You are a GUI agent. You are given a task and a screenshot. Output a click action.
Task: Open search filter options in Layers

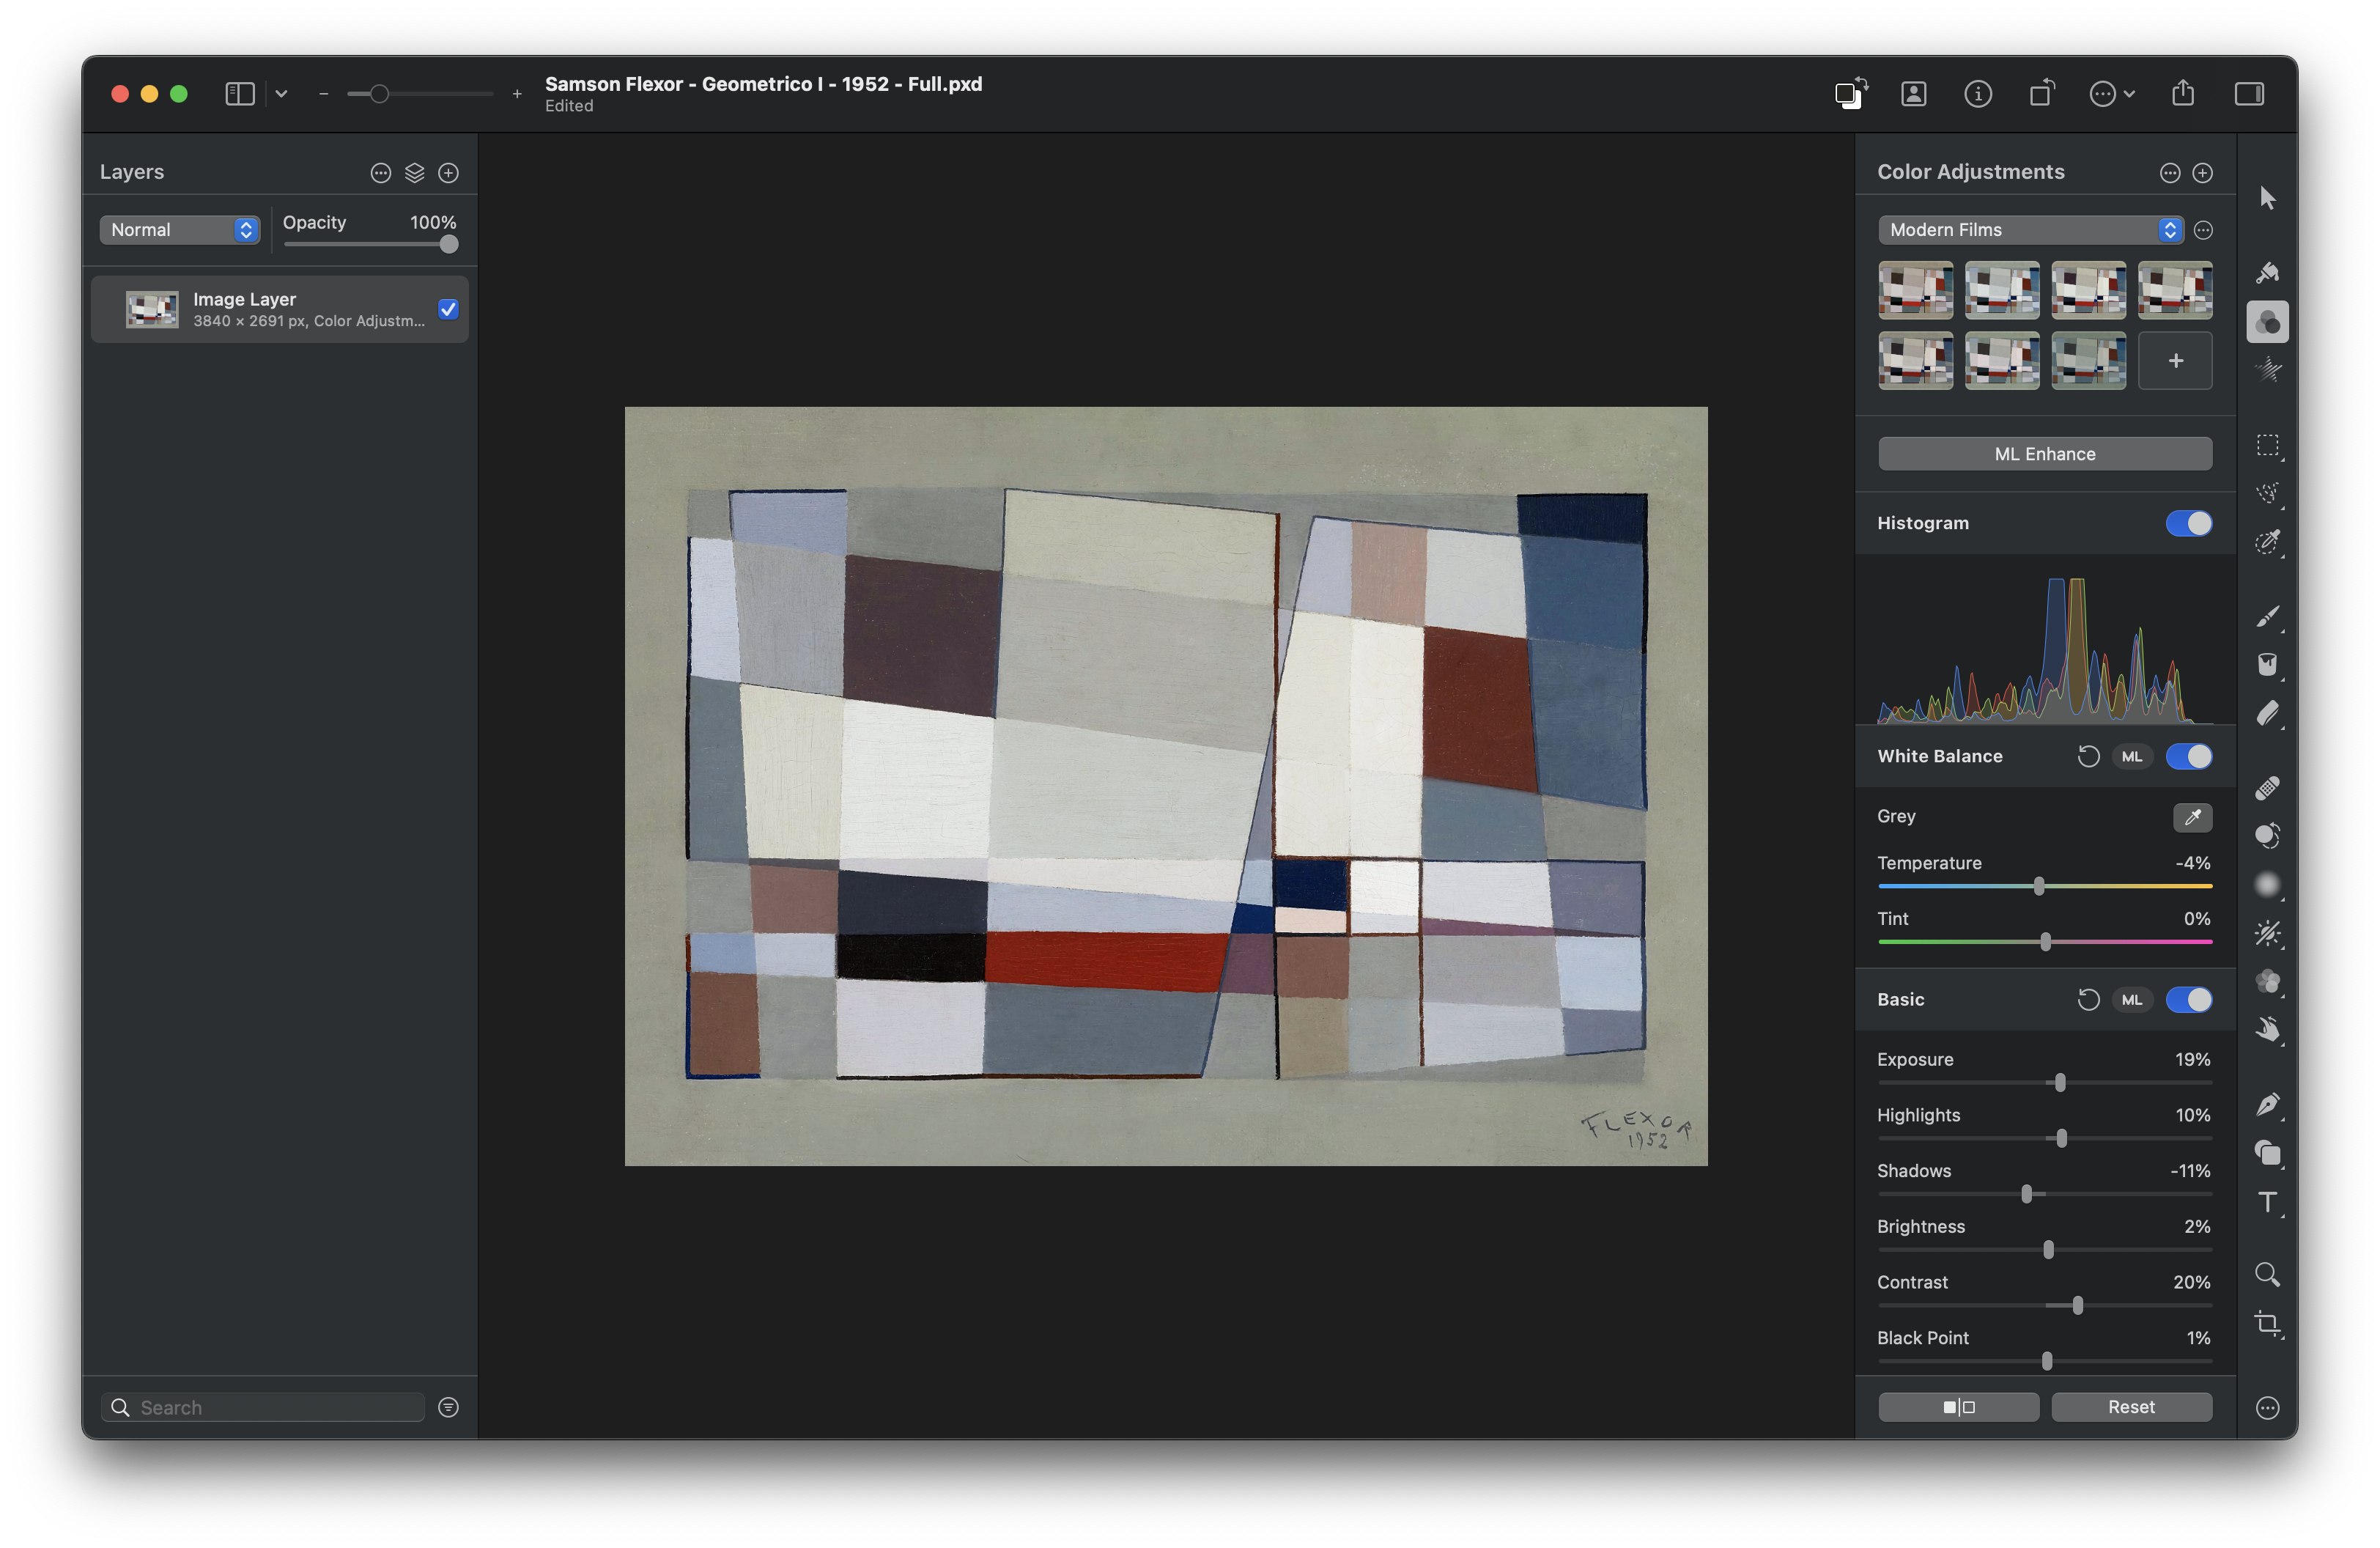tap(448, 1407)
